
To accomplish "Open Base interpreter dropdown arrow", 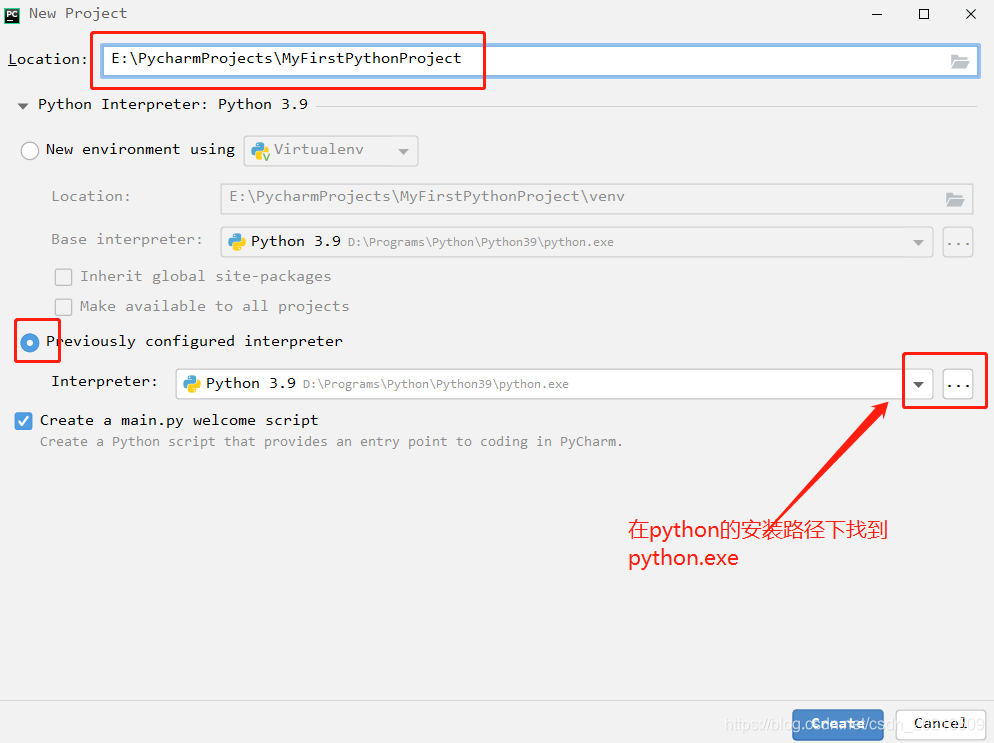I will point(918,242).
